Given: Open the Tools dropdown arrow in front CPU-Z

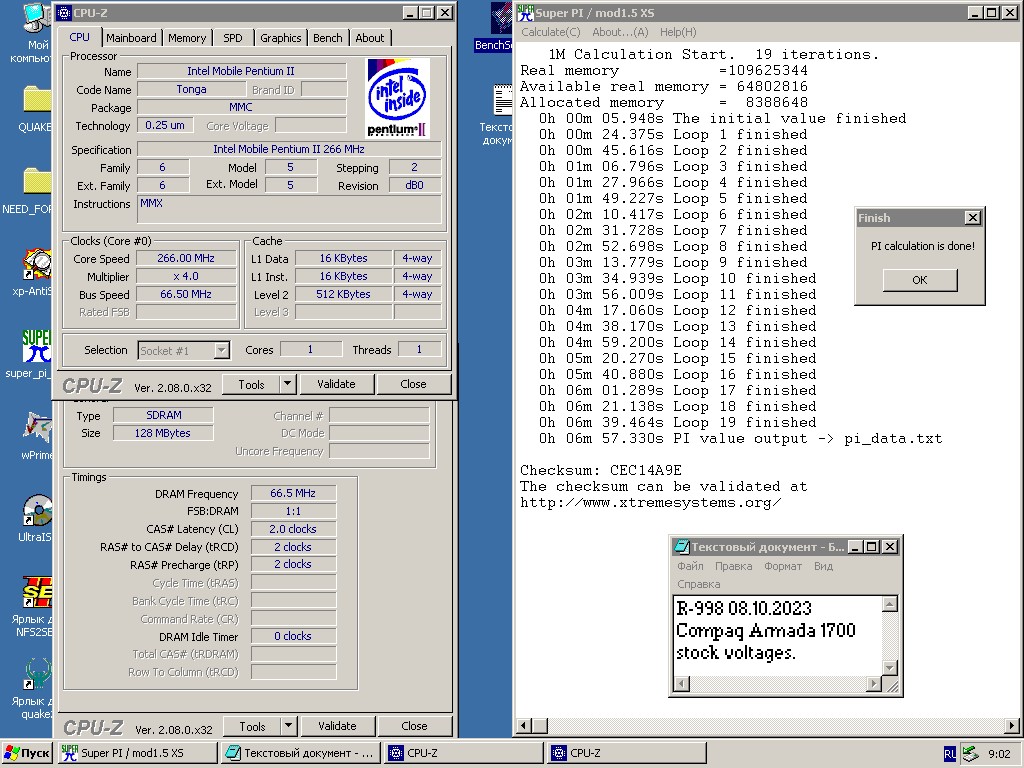Looking at the screenshot, I should (287, 384).
